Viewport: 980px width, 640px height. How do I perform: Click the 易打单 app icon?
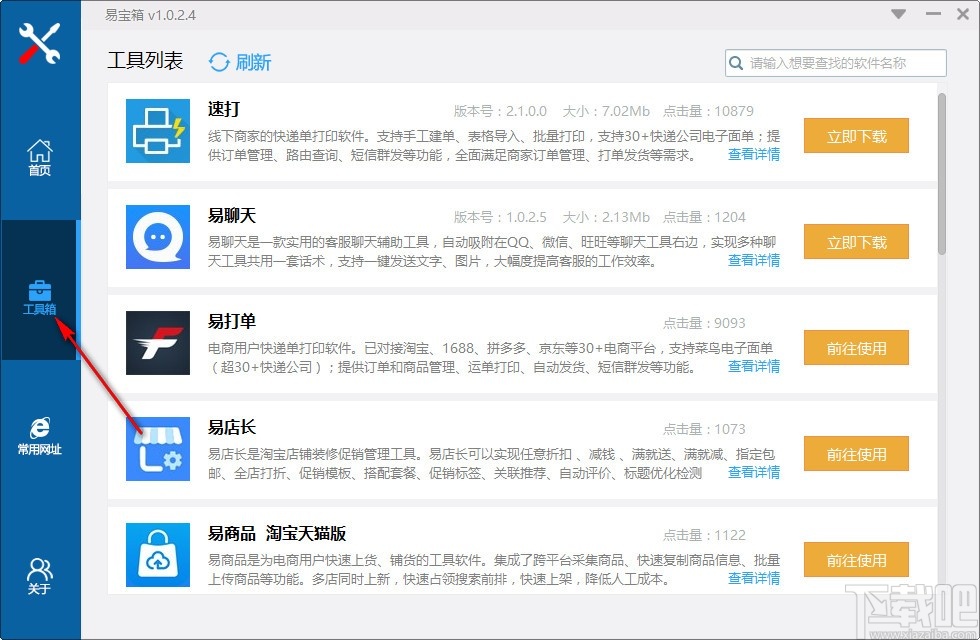pyautogui.click(x=157, y=343)
